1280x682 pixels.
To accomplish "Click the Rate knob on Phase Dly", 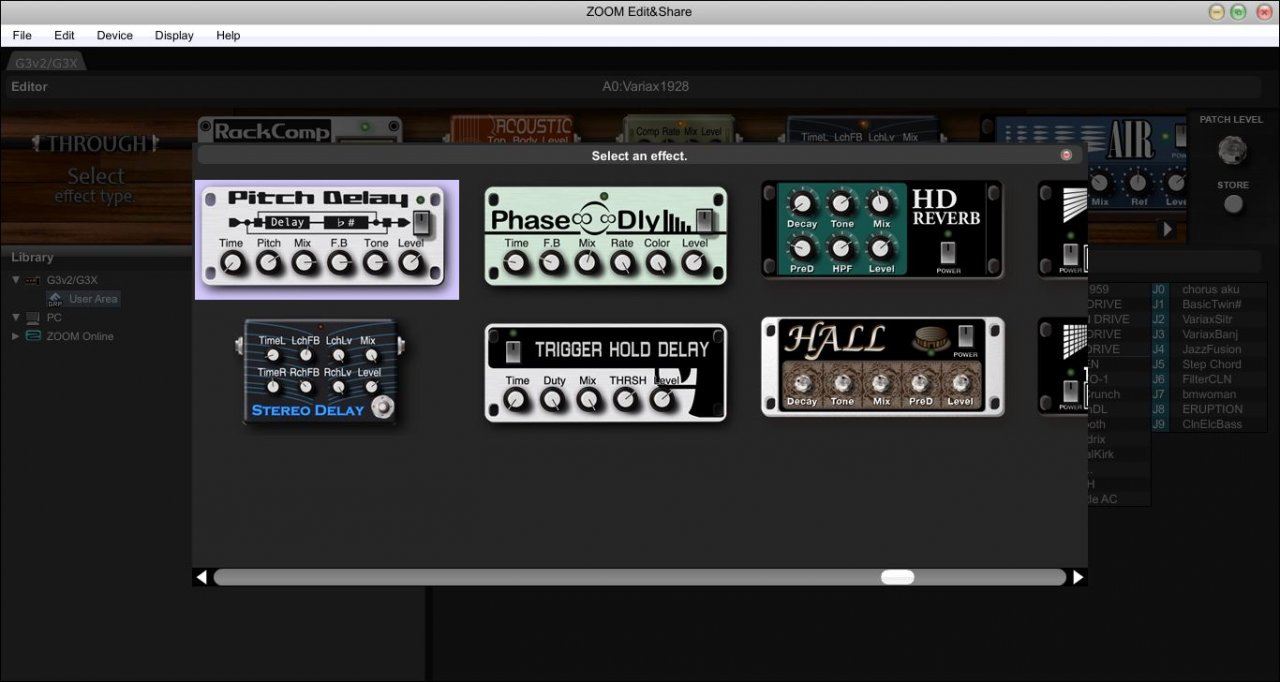I will tap(622, 263).
